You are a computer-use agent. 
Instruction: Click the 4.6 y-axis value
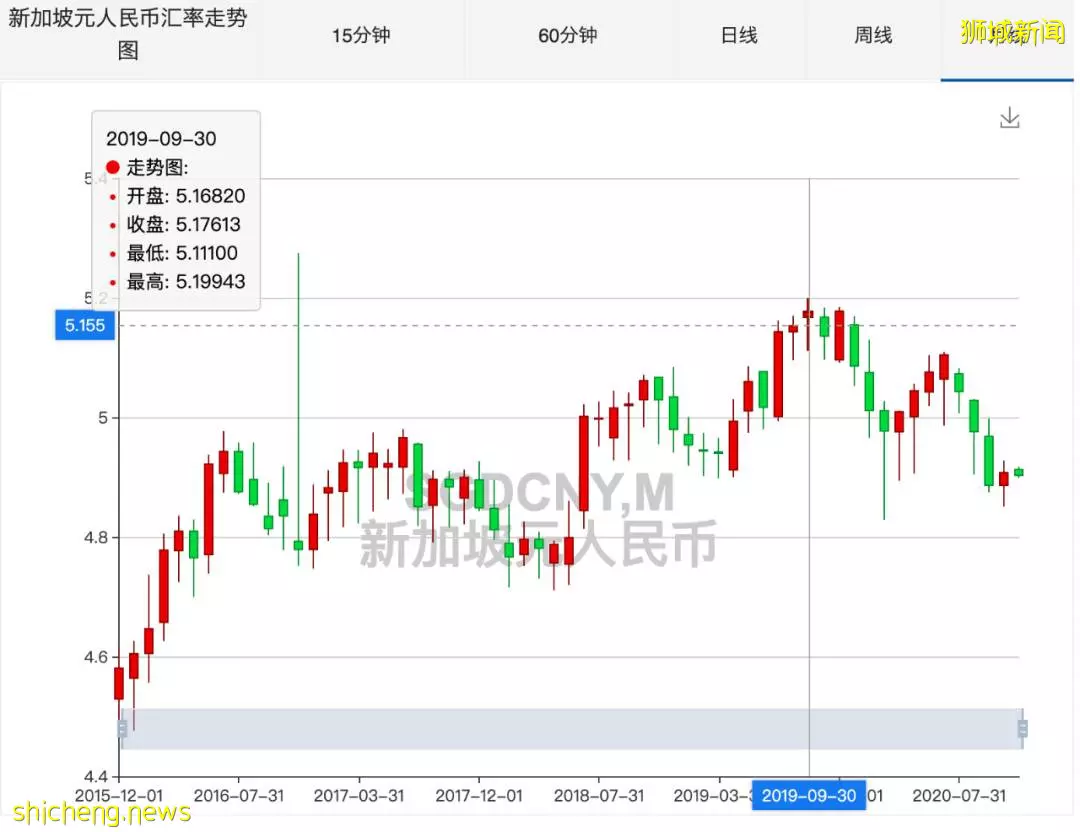pyautogui.click(x=96, y=657)
